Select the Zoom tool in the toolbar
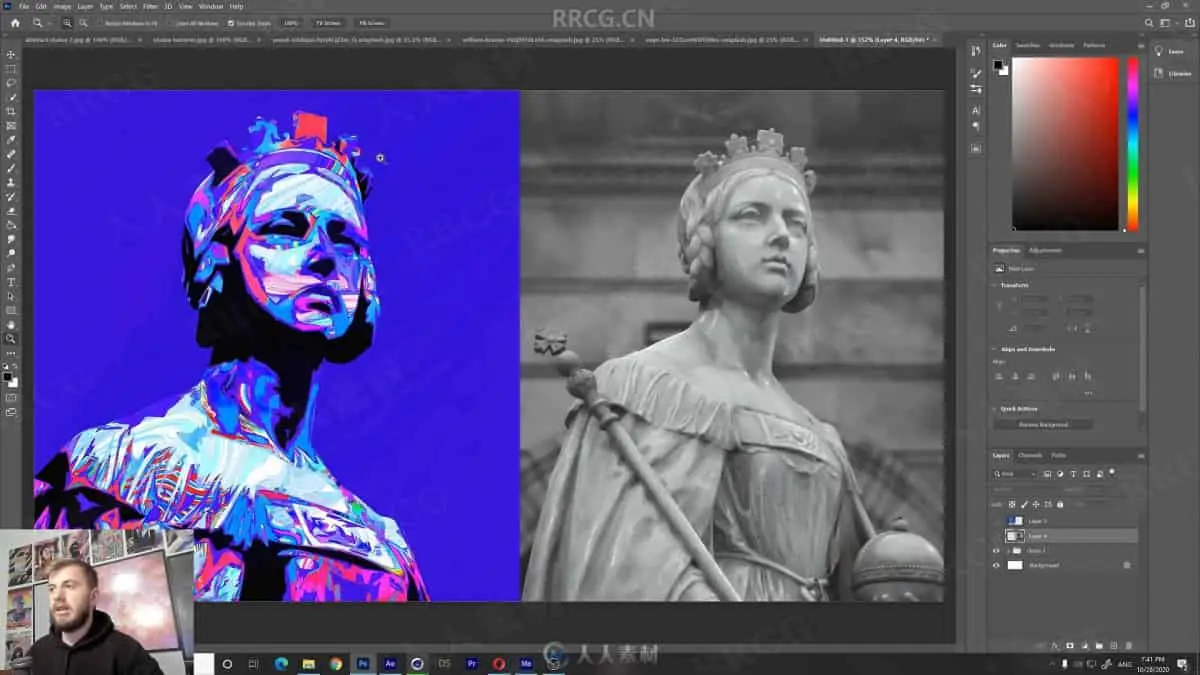This screenshot has width=1200, height=675. pyautogui.click(x=11, y=339)
